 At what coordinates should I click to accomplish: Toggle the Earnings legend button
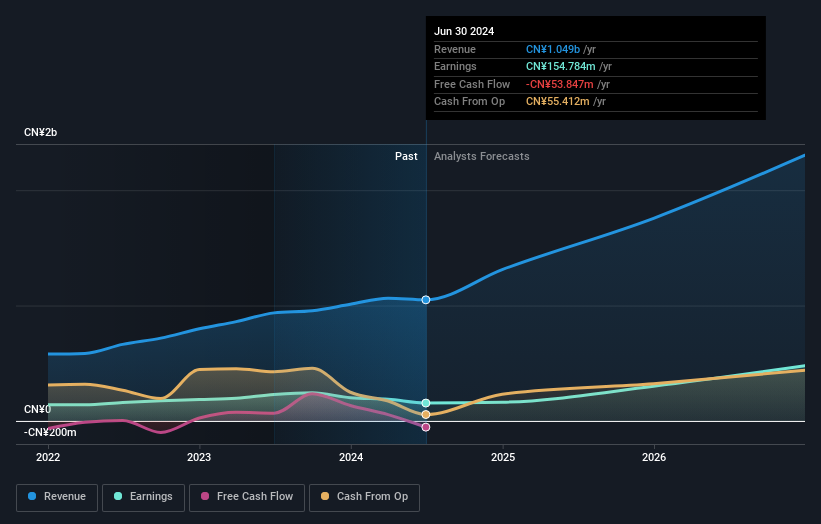pos(143,497)
